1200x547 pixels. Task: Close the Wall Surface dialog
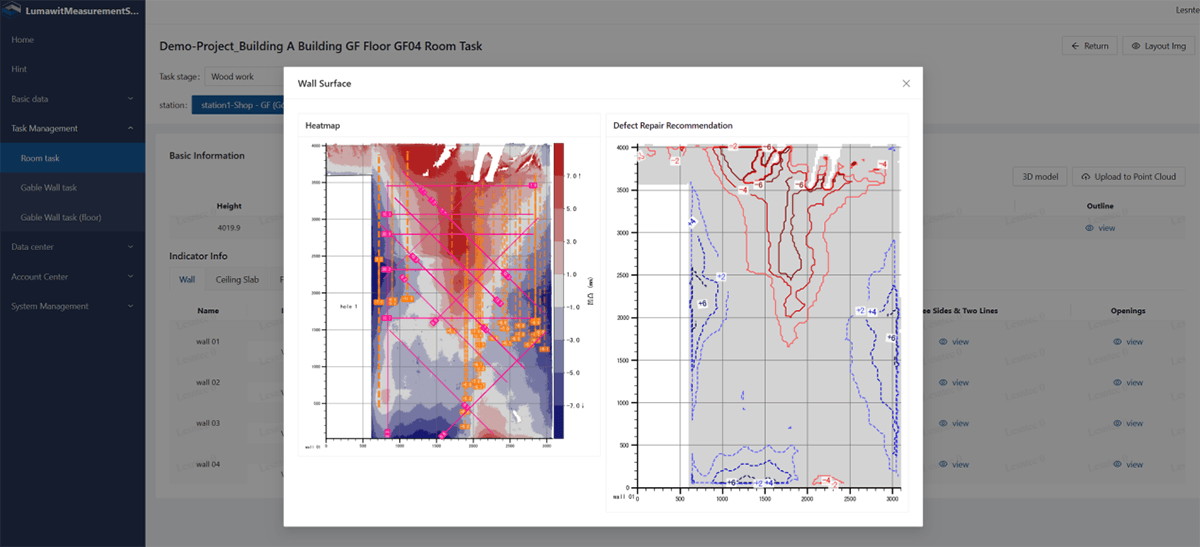906,83
